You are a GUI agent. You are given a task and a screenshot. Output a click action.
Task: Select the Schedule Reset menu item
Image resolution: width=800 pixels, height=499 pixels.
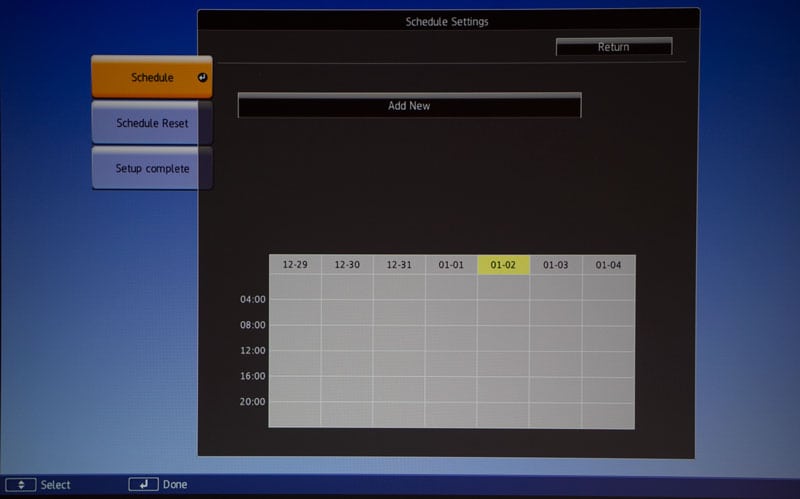click(x=151, y=123)
